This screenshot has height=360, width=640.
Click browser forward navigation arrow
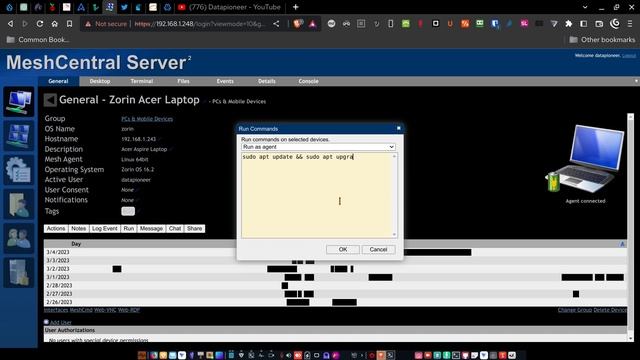(25, 24)
